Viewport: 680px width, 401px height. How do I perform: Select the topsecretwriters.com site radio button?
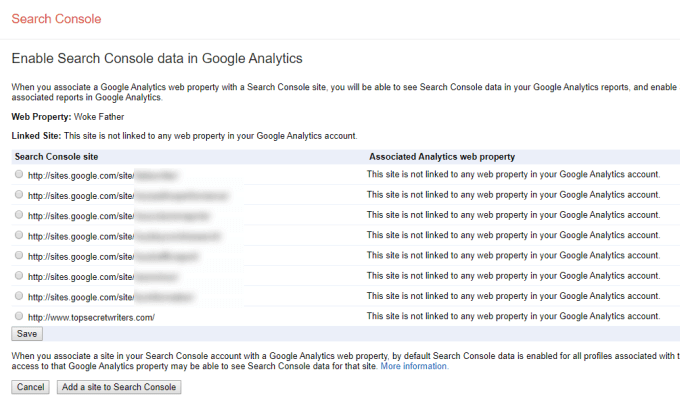click(x=19, y=316)
